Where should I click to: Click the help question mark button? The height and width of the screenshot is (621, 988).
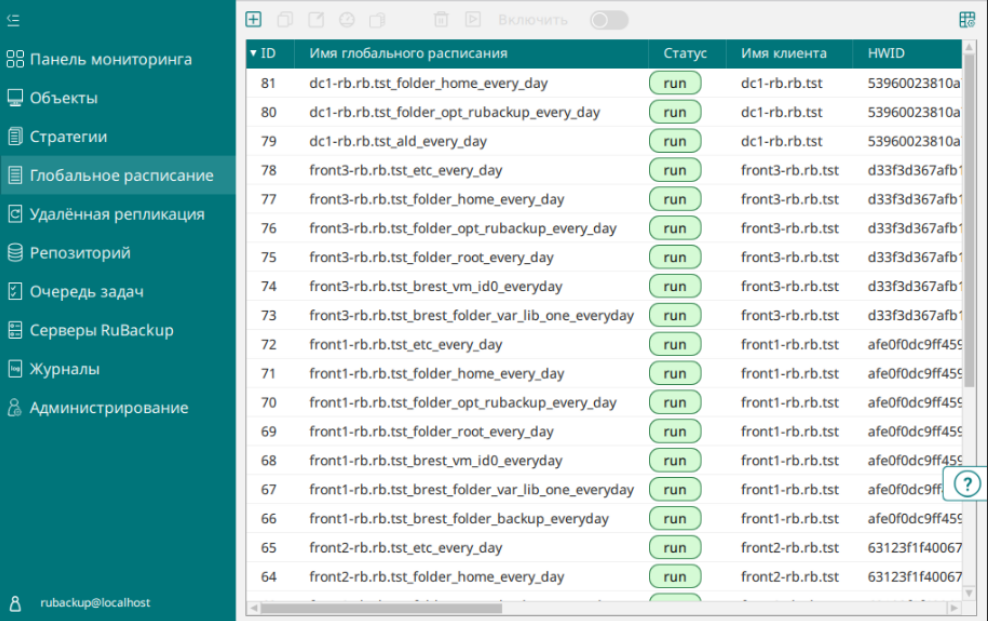[x=967, y=484]
